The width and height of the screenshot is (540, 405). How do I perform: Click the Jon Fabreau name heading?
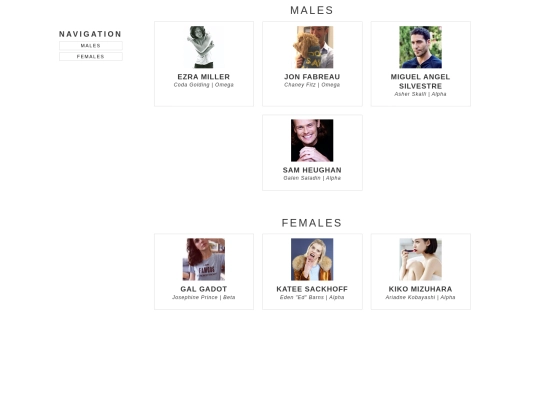coord(312,77)
